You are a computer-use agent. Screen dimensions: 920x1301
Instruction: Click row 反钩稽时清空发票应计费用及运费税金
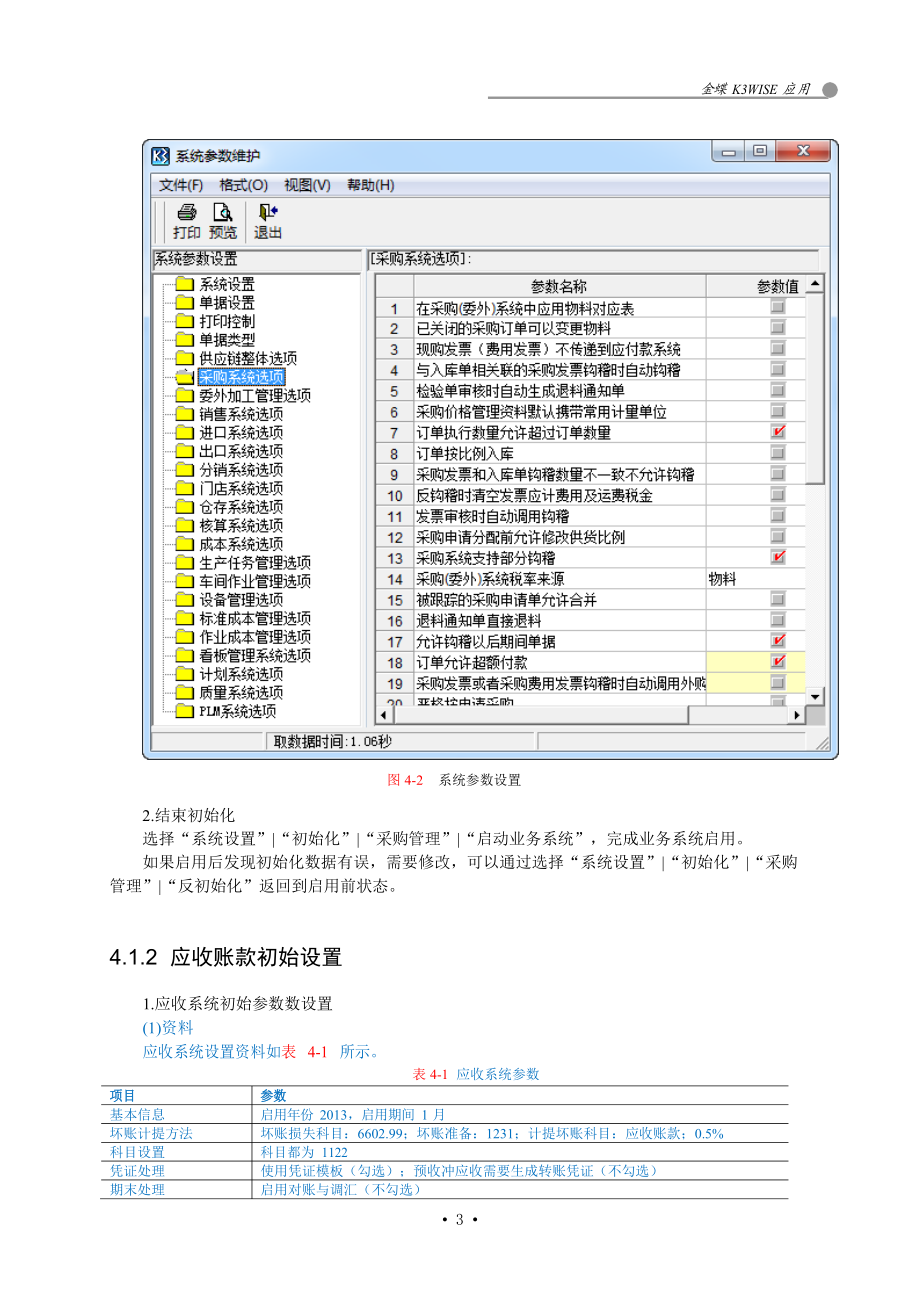pos(590,495)
